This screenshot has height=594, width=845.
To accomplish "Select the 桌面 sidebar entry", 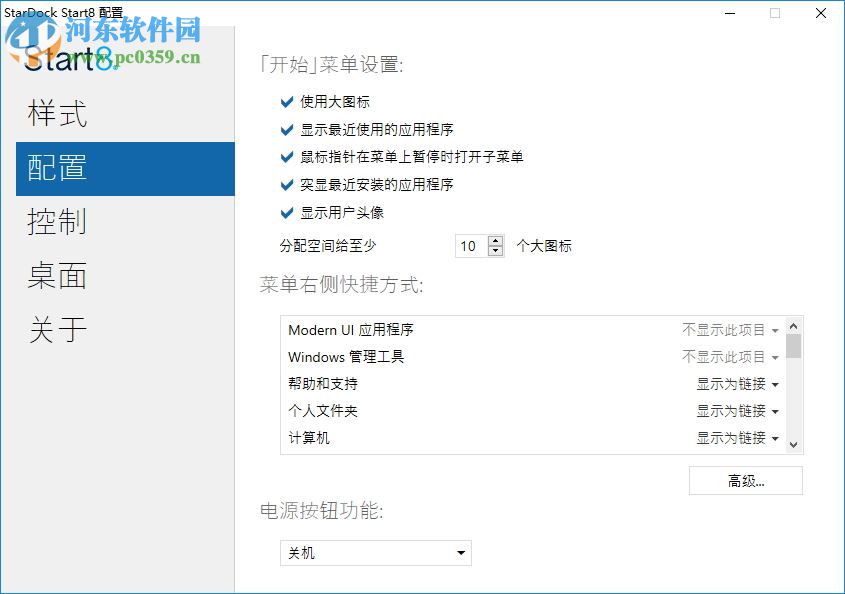I will (x=57, y=276).
